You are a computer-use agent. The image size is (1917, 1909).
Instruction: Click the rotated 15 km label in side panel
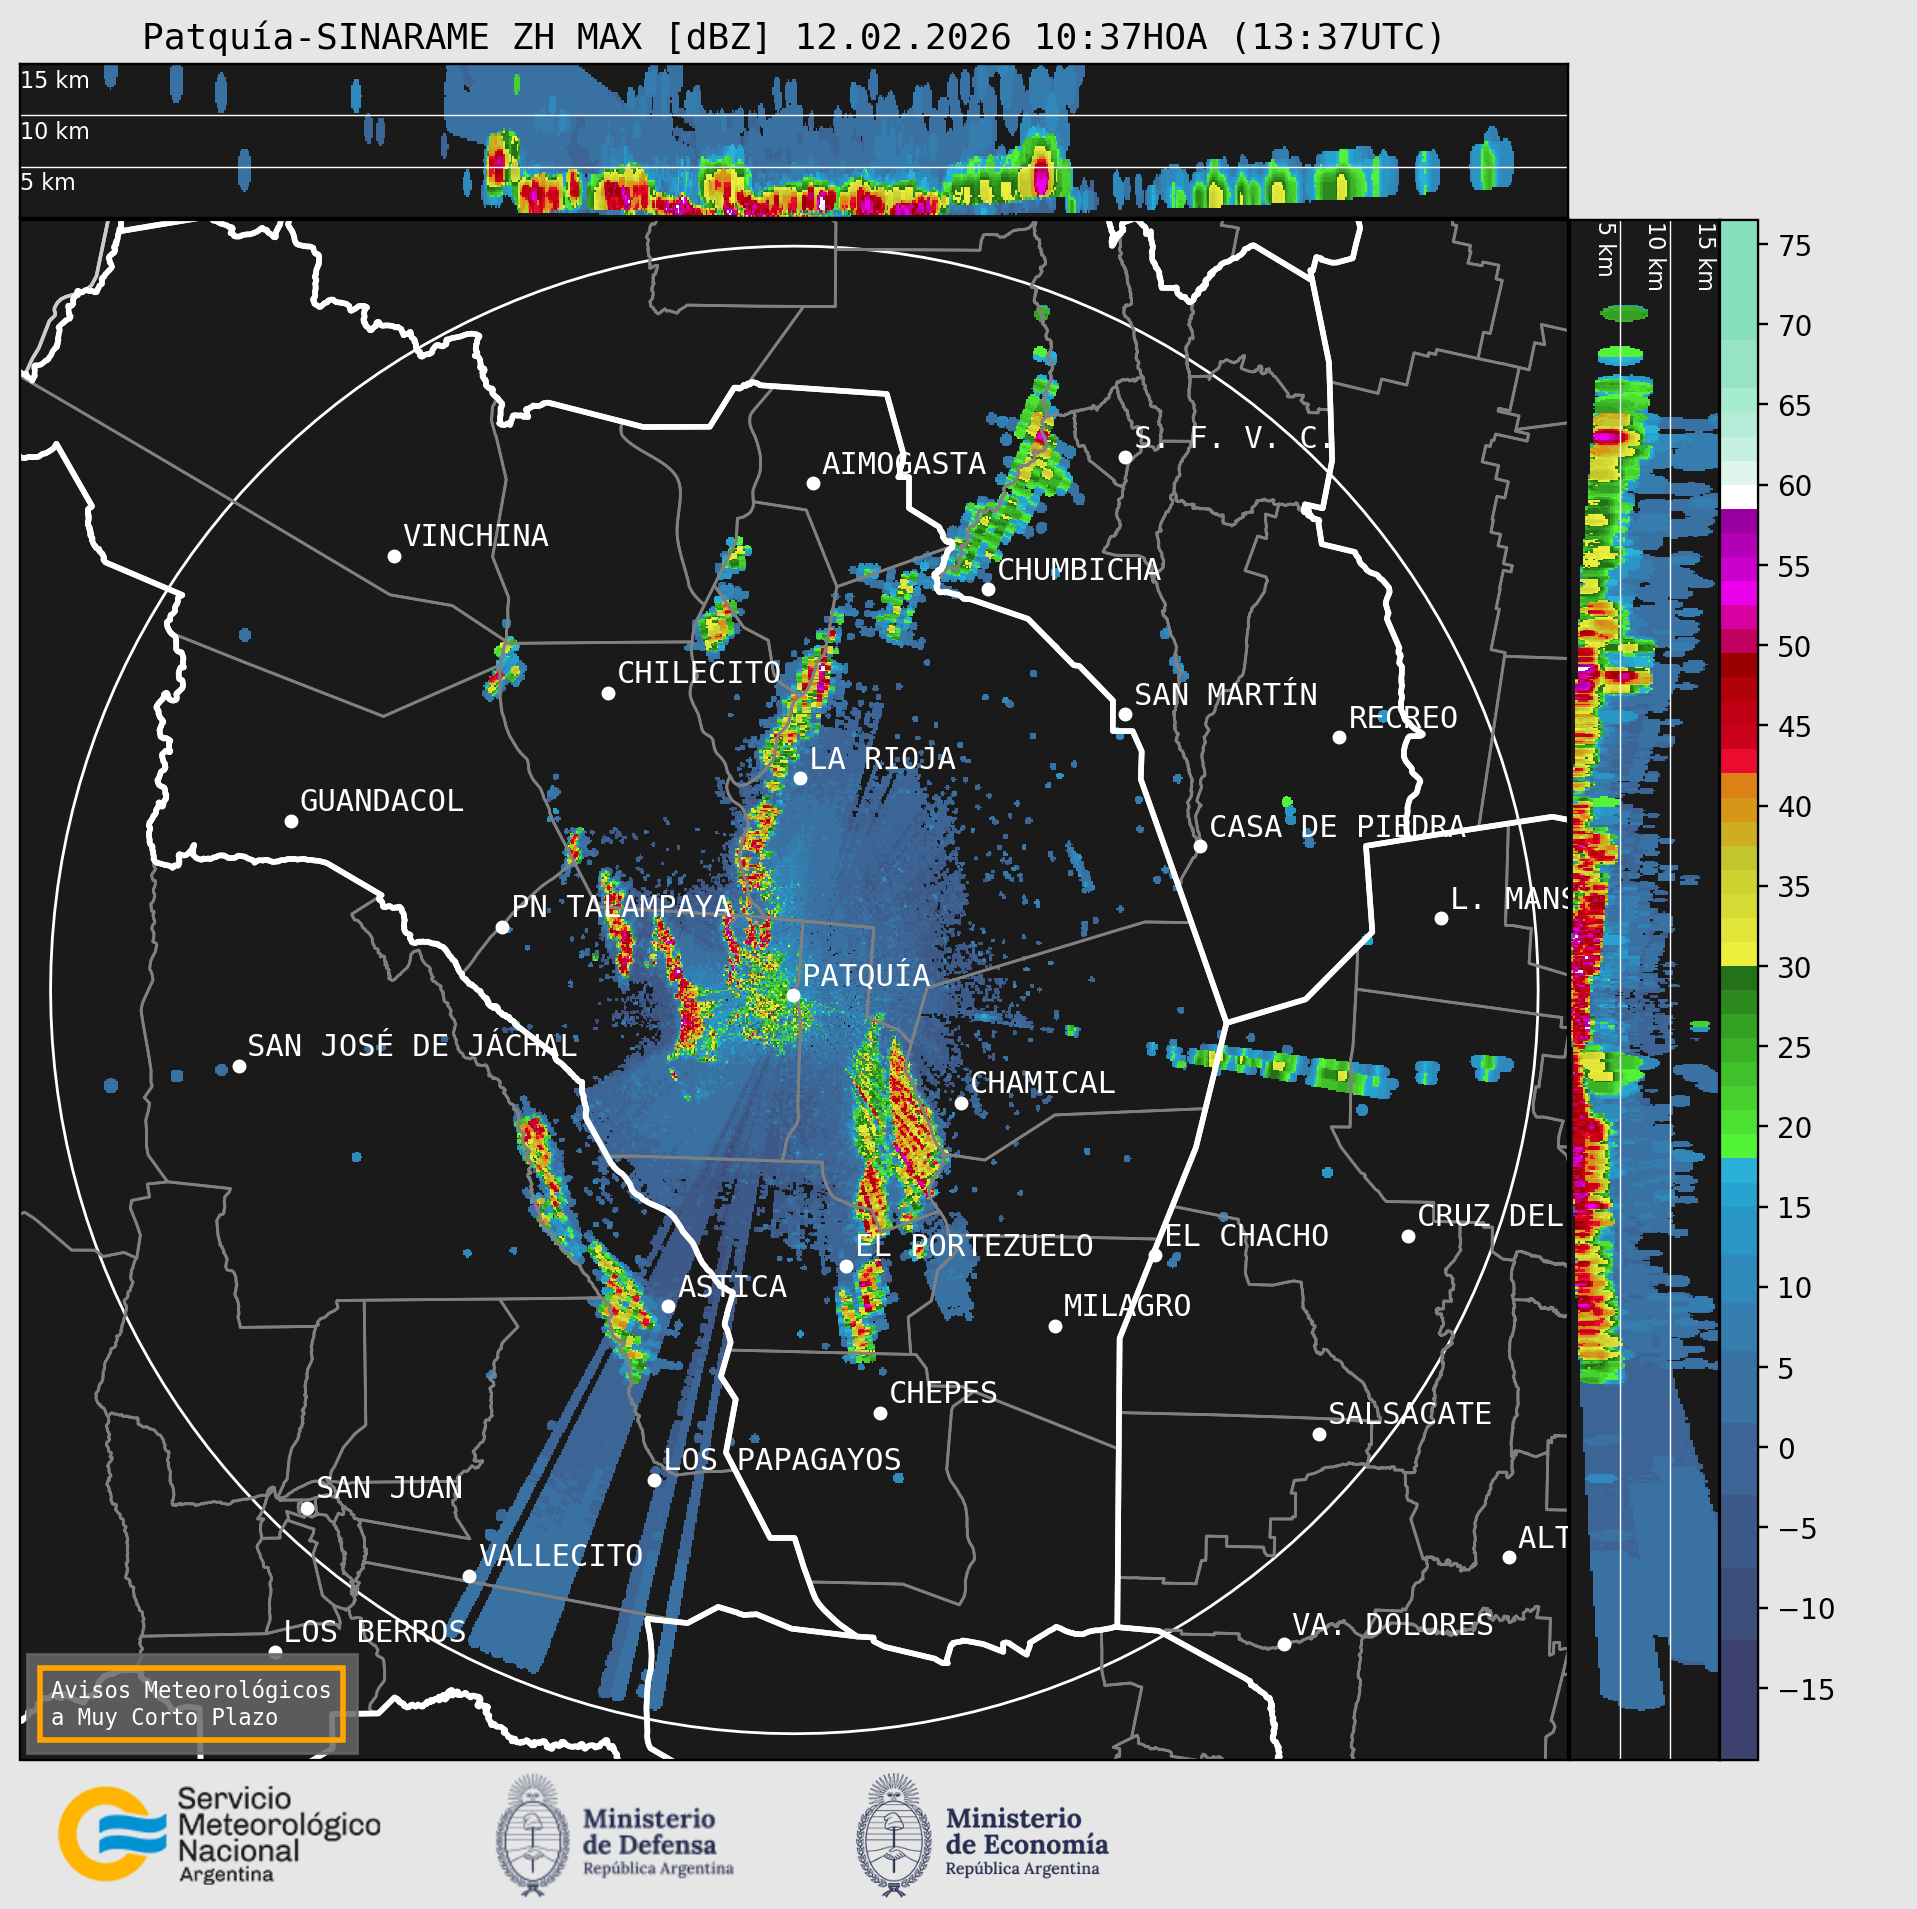1706,257
